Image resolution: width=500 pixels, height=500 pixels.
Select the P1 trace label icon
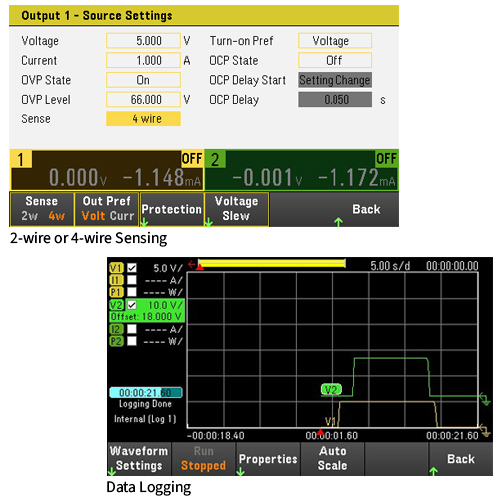(x=116, y=292)
